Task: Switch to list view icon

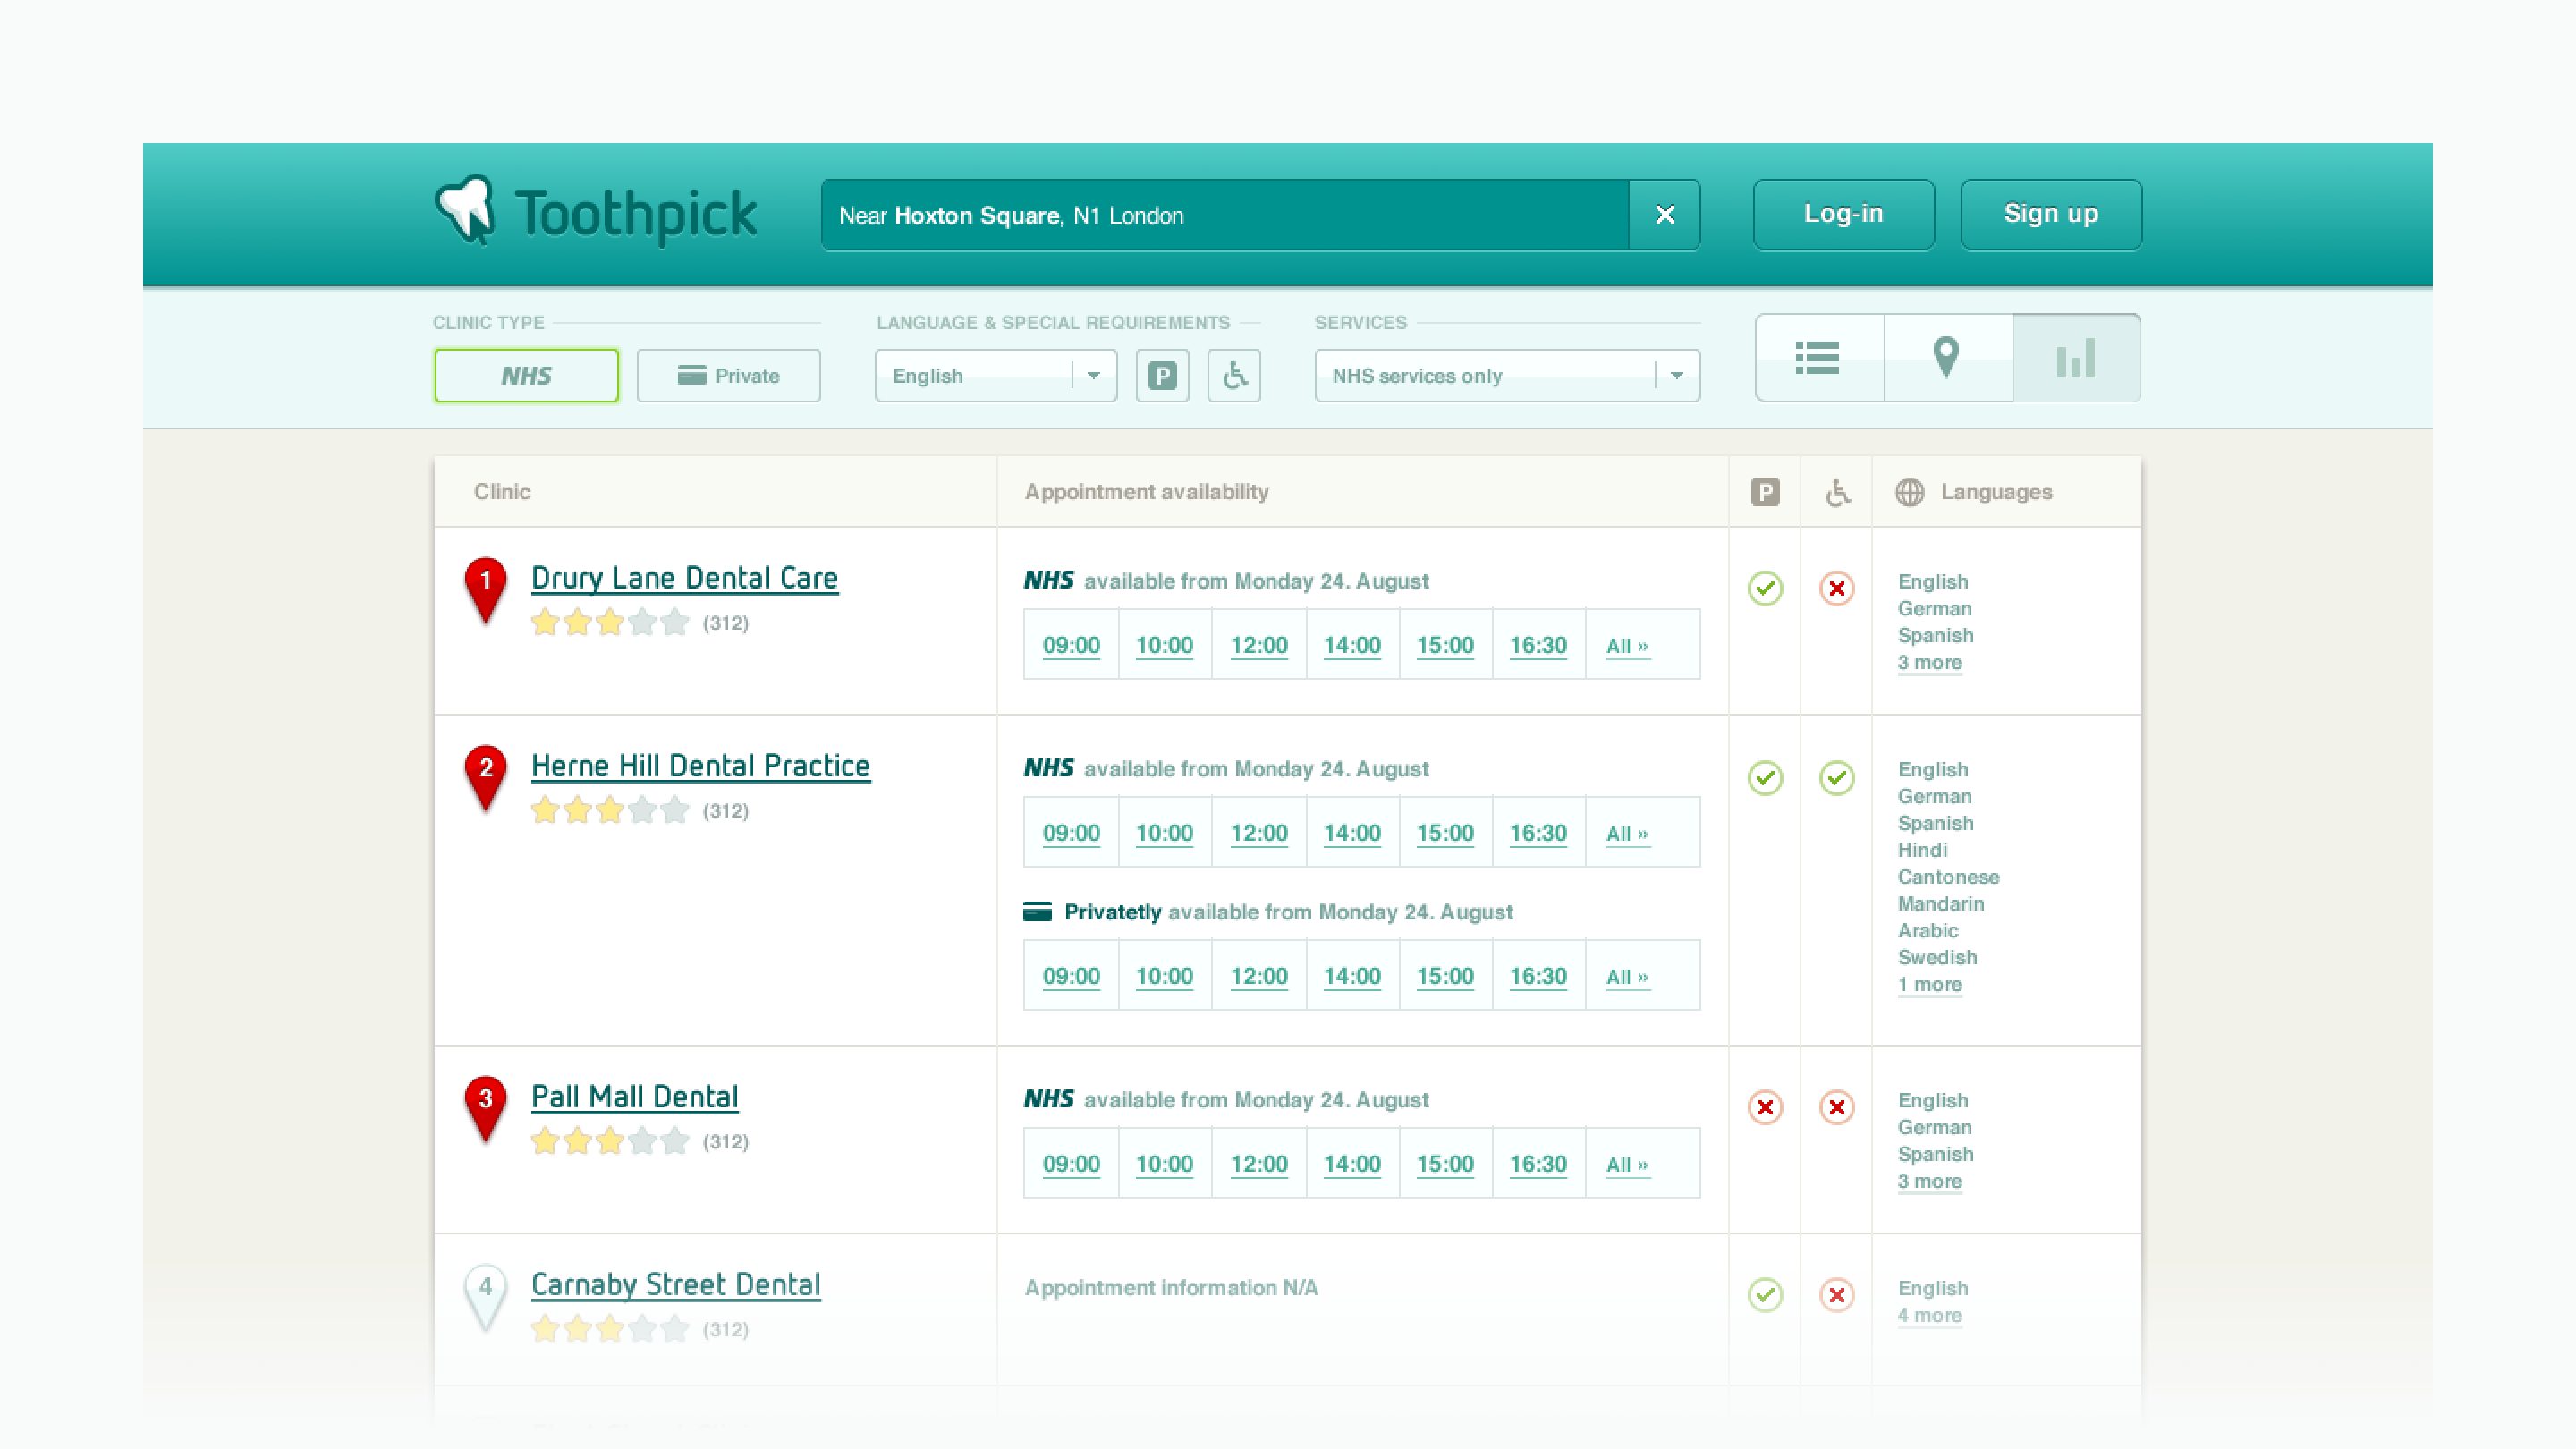Action: pyautogui.click(x=1817, y=358)
